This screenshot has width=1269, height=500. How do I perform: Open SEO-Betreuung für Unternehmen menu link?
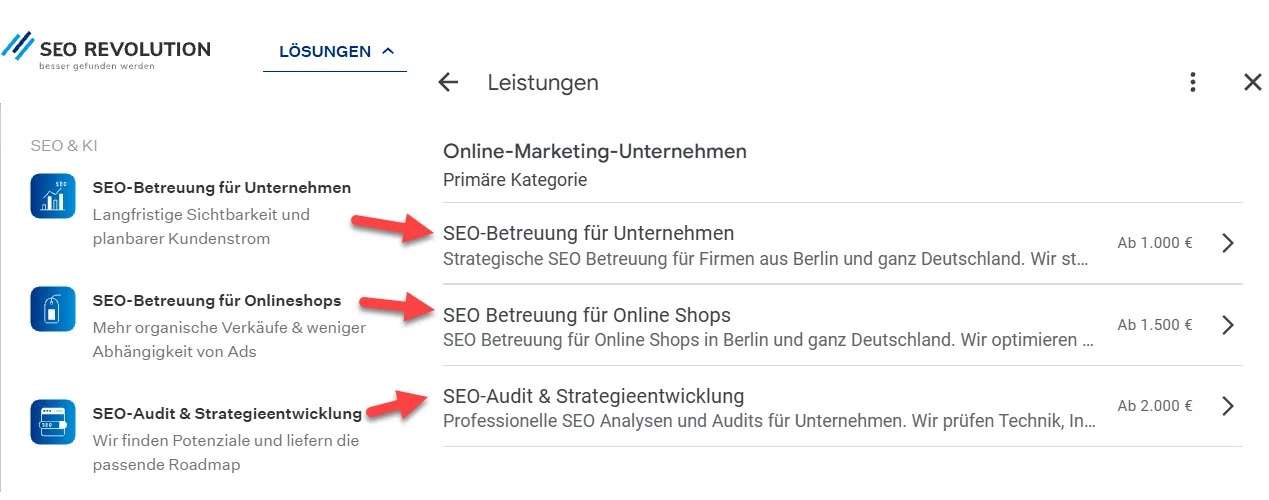[222, 187]
